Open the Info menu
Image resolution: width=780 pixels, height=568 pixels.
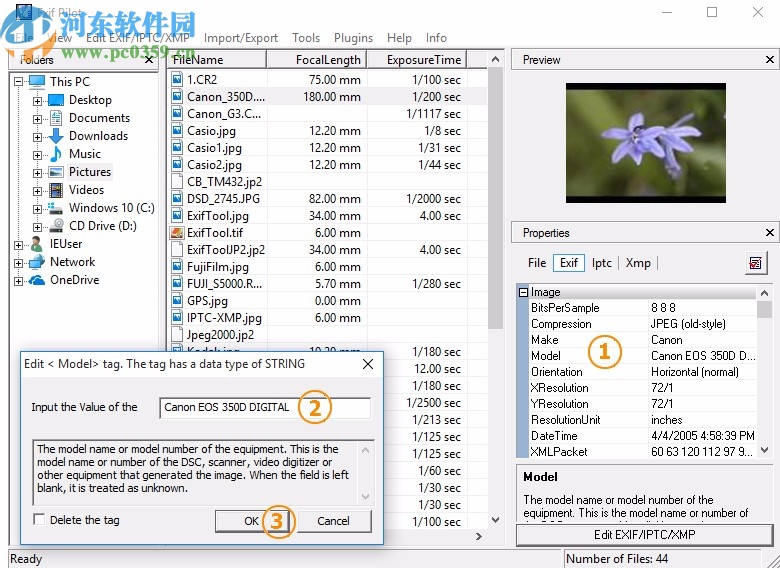436,38
